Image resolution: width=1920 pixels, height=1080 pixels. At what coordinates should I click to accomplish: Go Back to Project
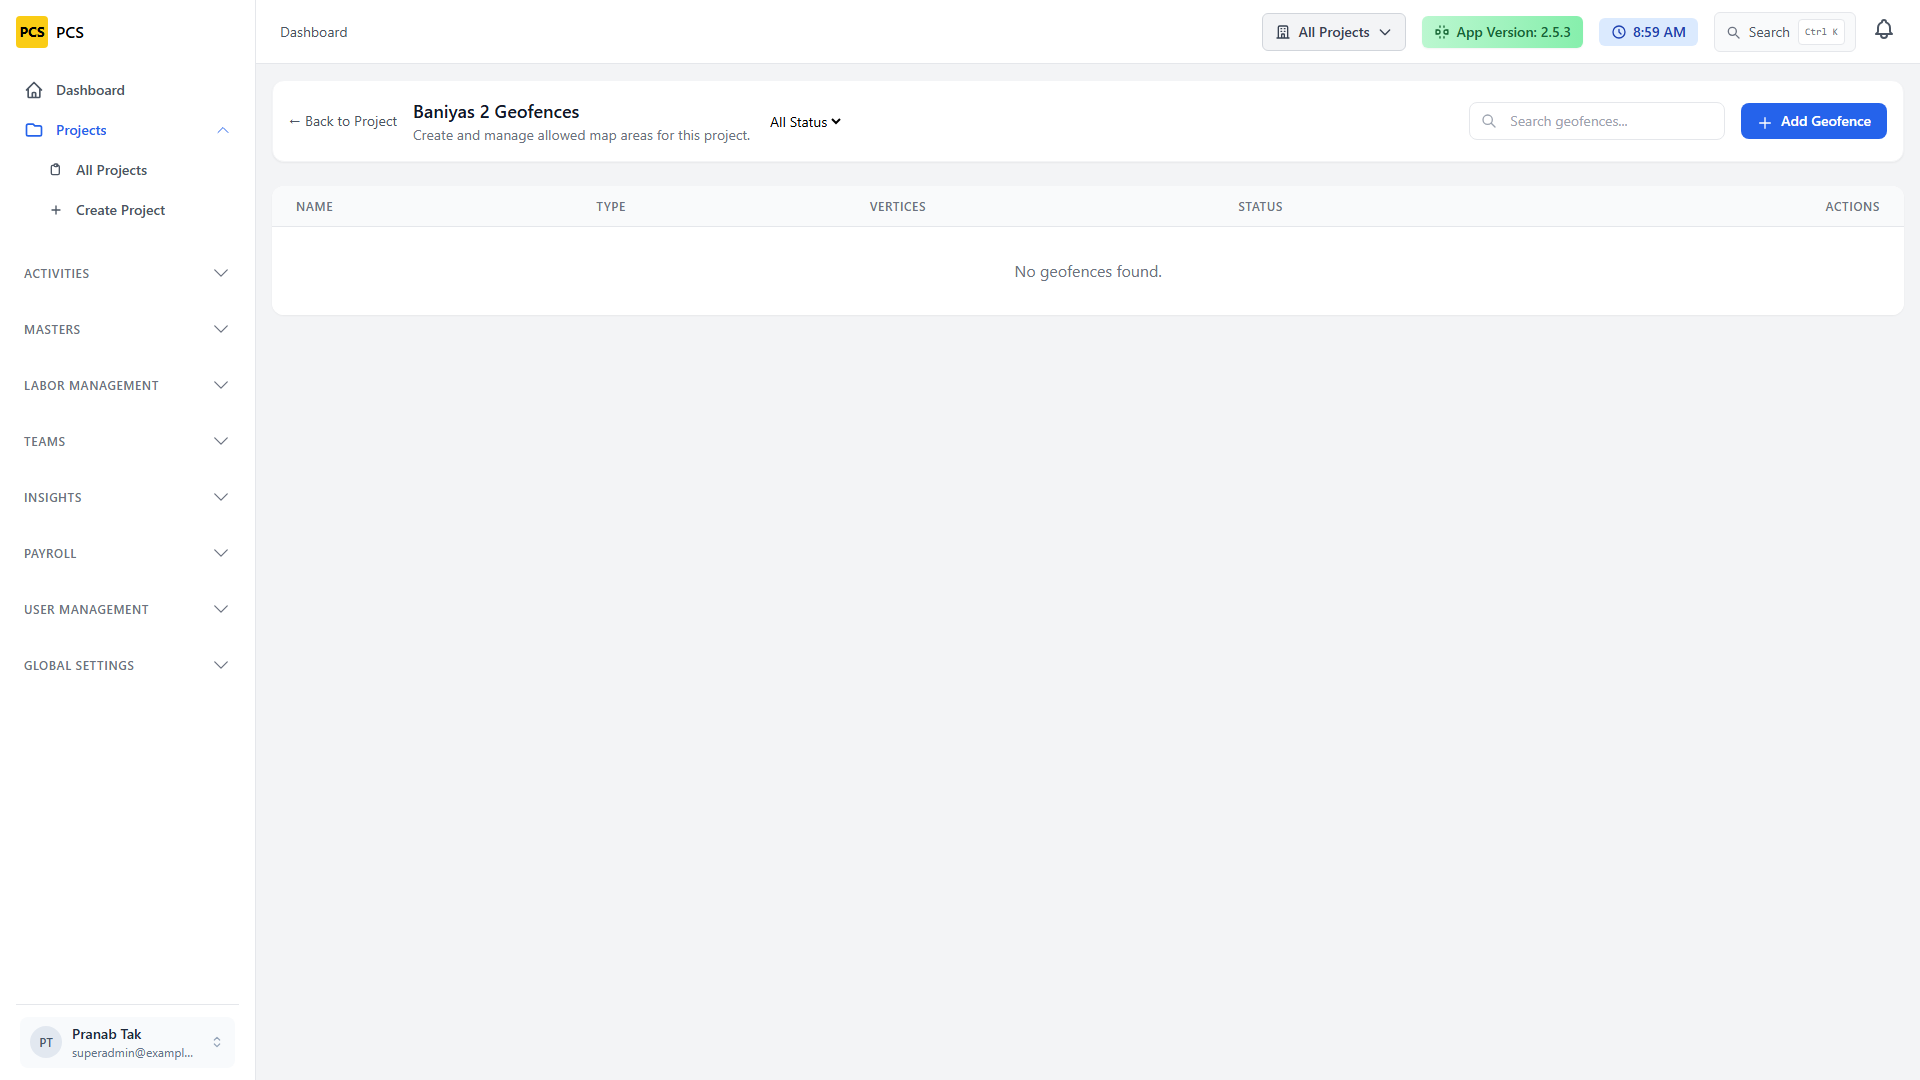(x=343, y=121)
